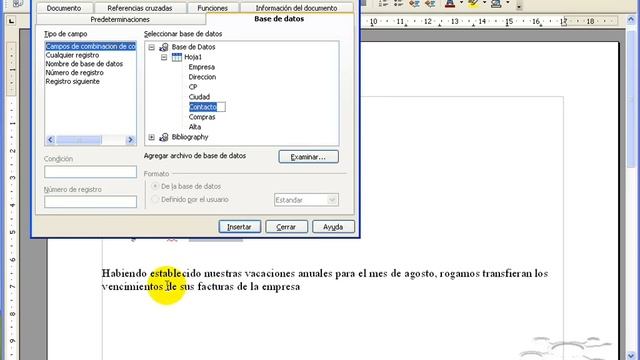Select the Direccion field in tree

(x=202, y=77)
